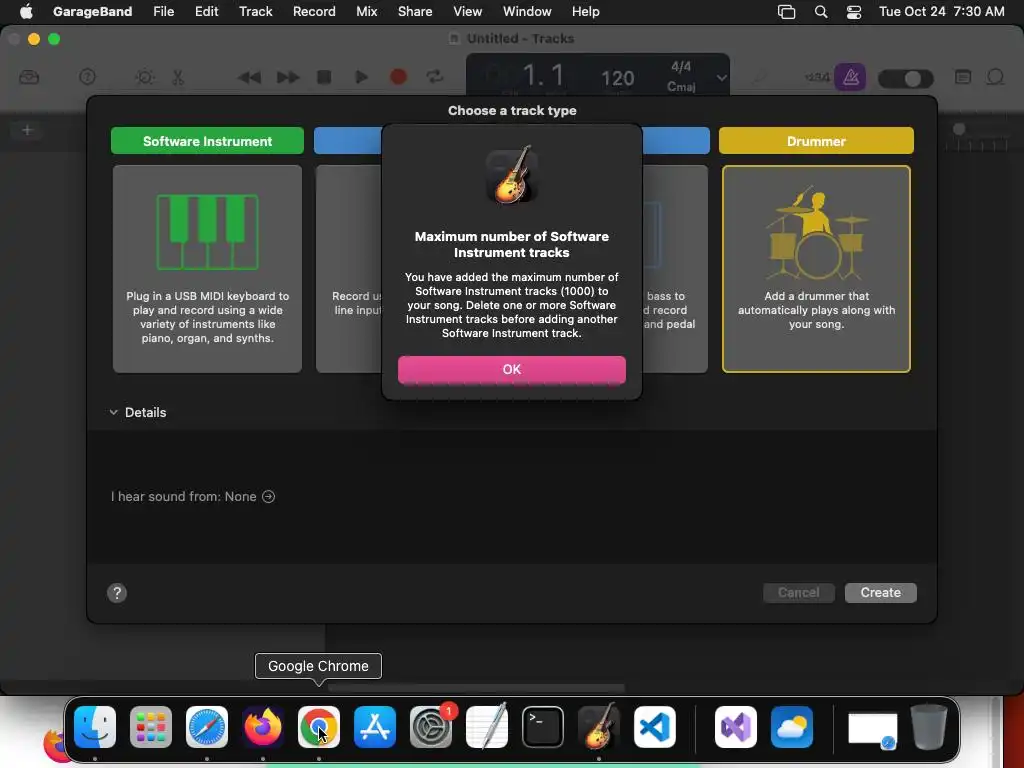The image size is (1024, 768).
Task: Toggle the Count-in 1234 button
Action: tap(817, 77)
